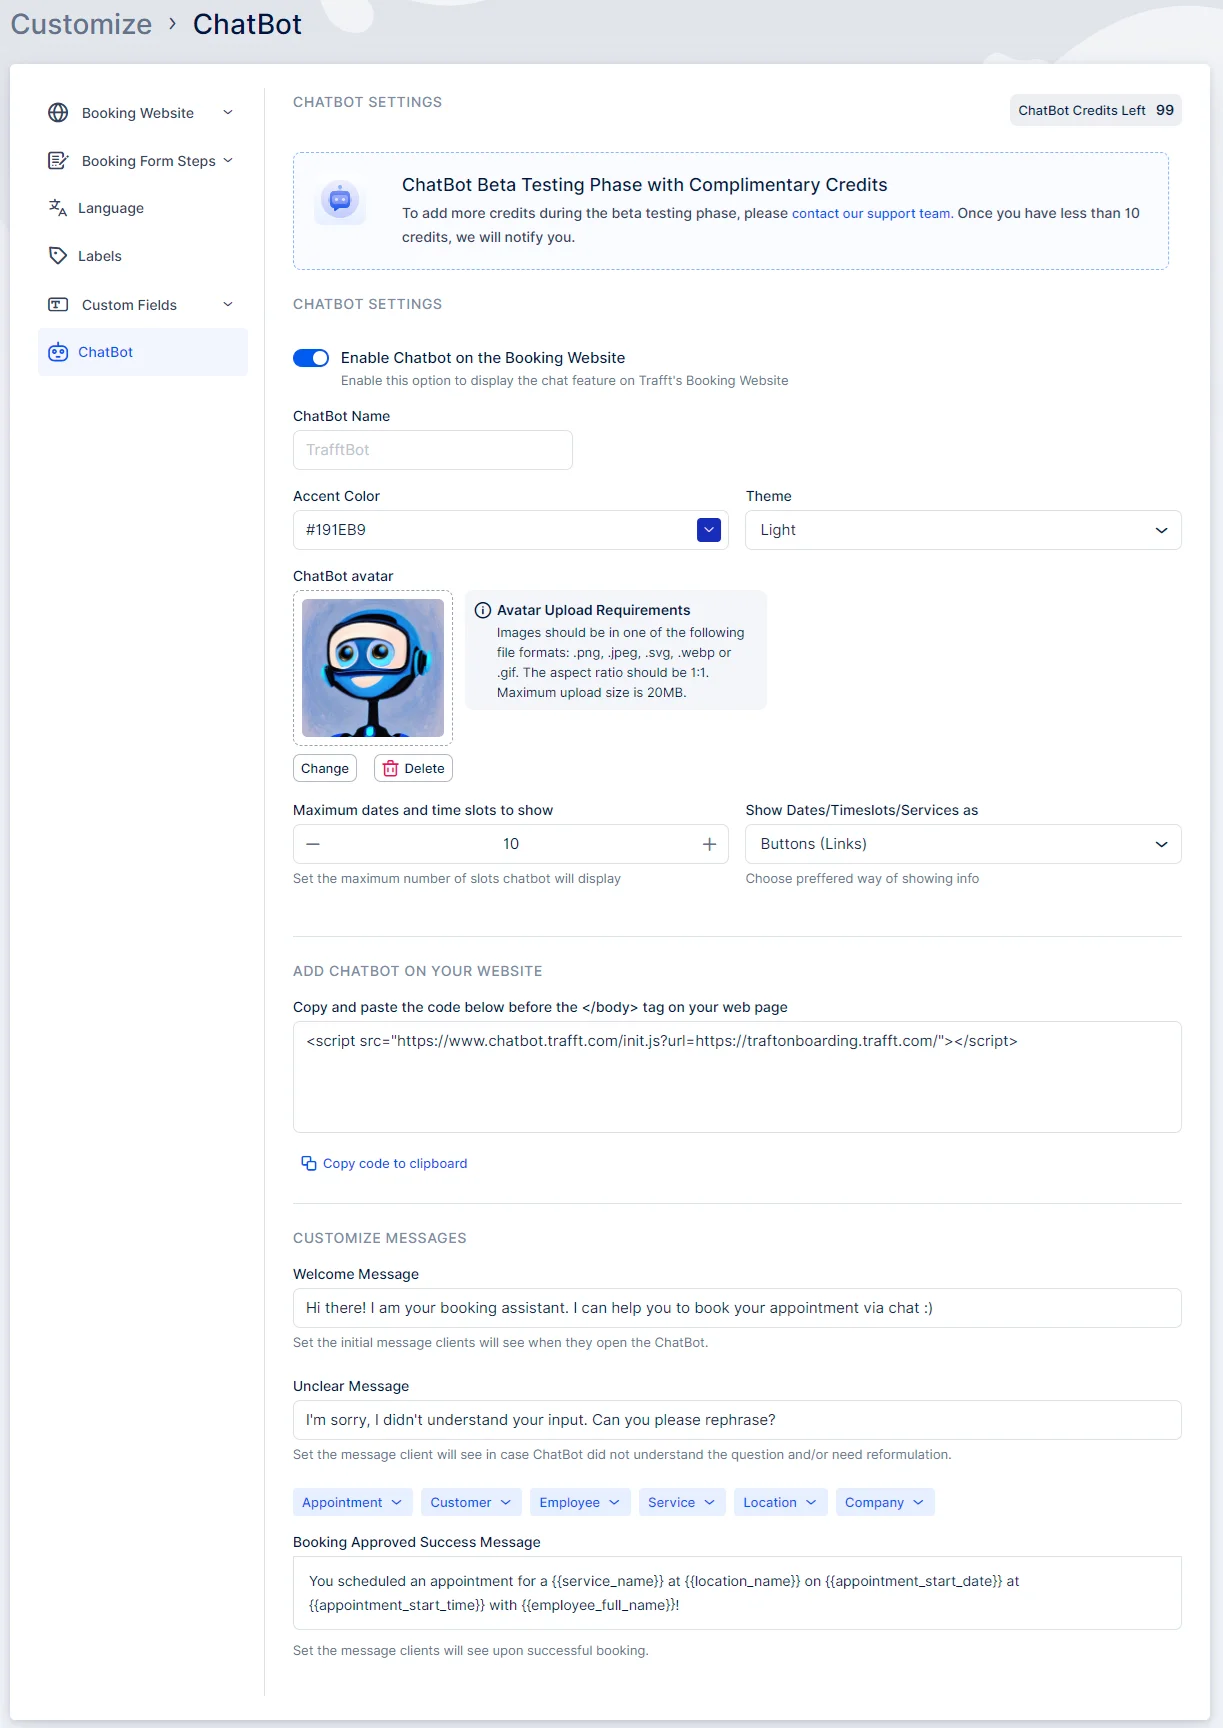Go to Customize in the breadcrumb
1223x1728 pixels.
[81, 24]
